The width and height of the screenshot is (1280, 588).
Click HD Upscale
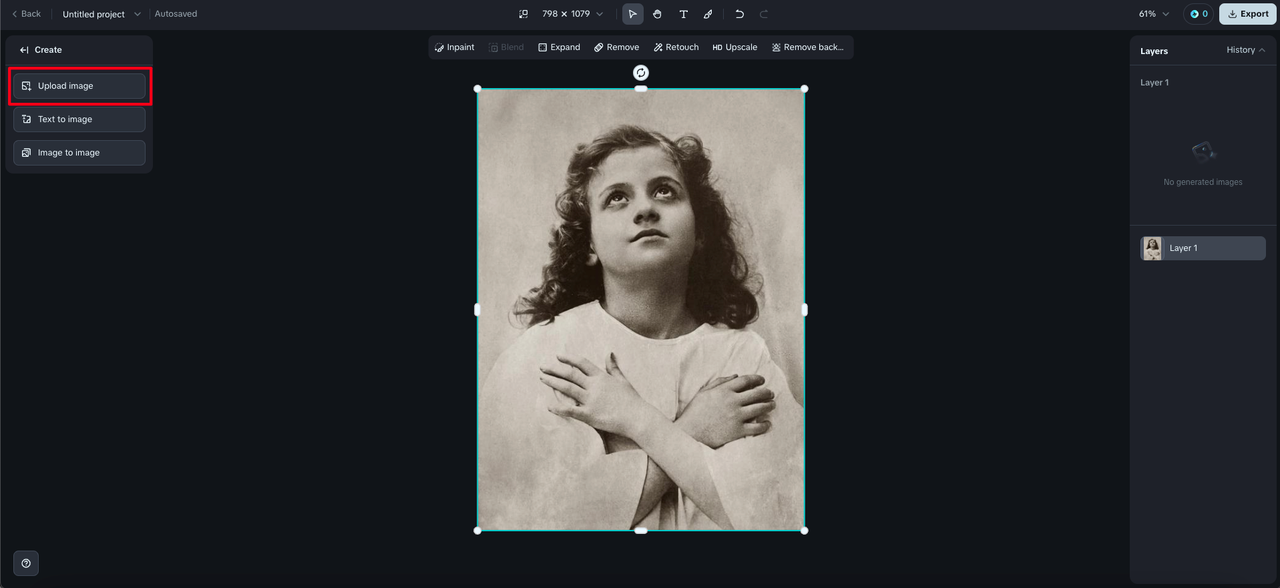735,47
